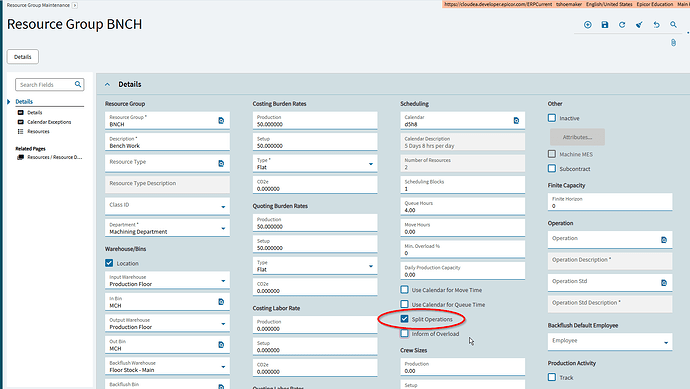The image size is (690, 389).
Task: Click the Calendar Exceptions card icon
Action: coord(20,122)
